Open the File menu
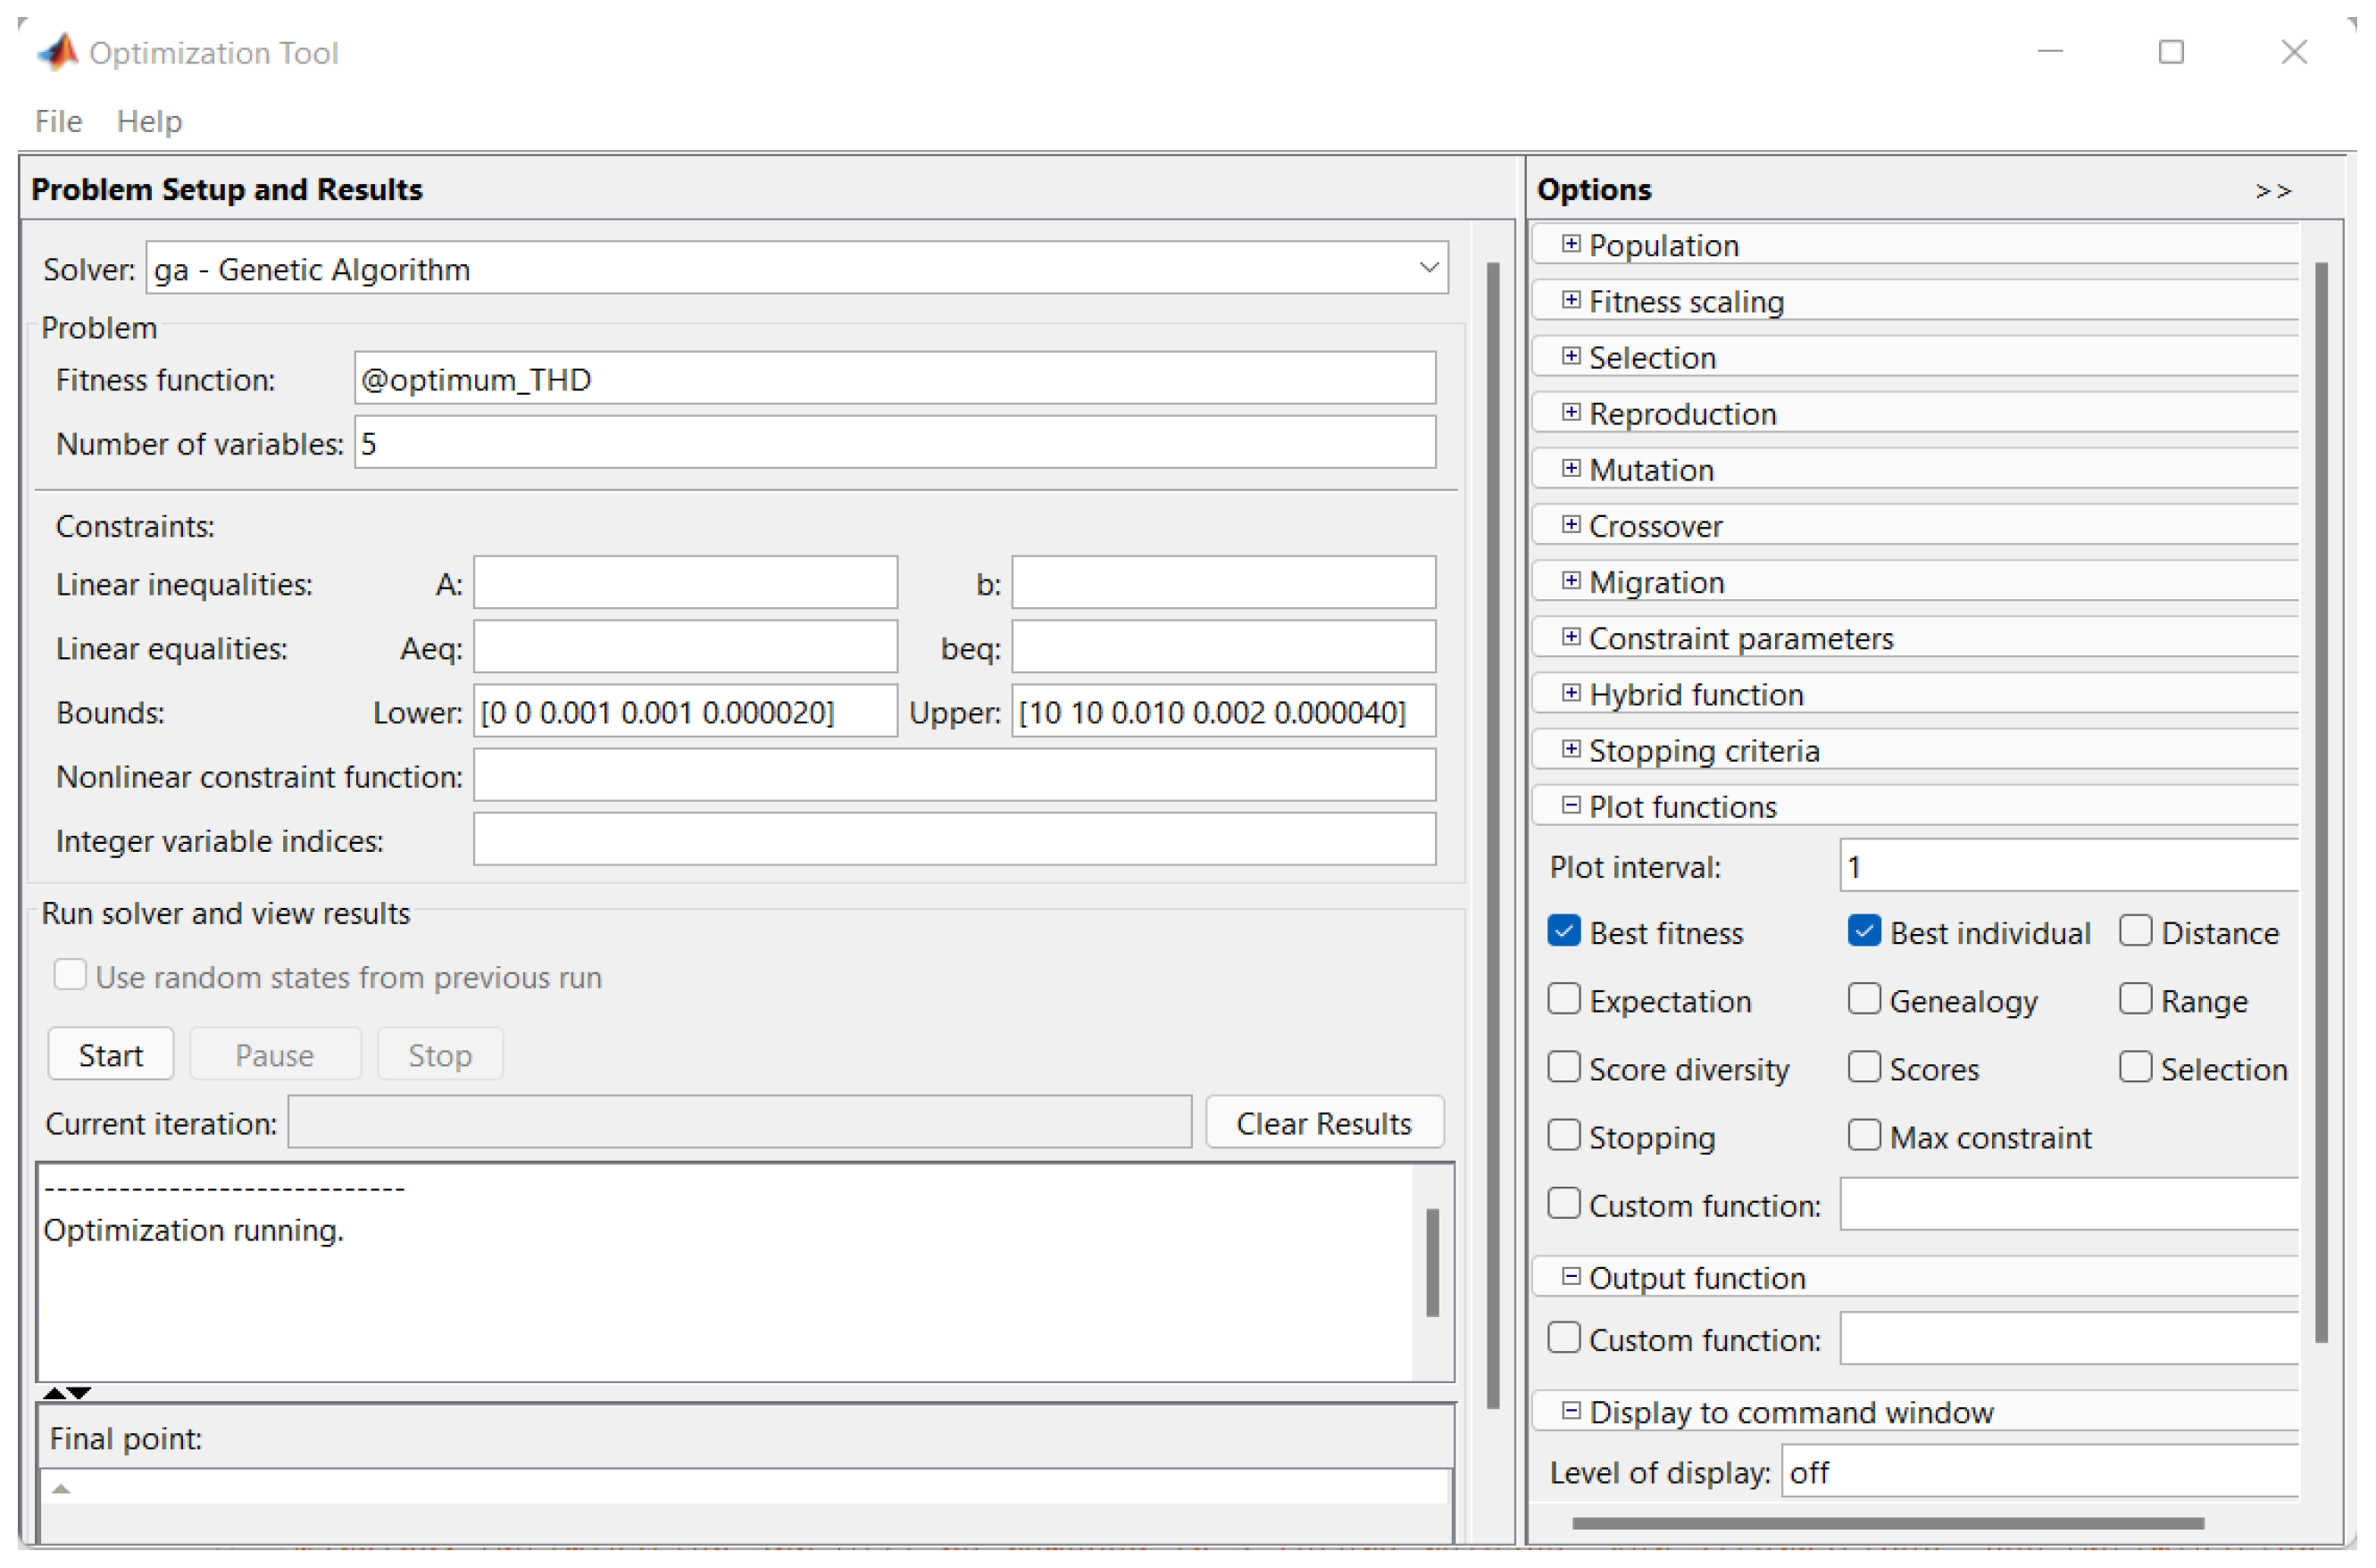This screenshot has height=1568, width=2376. [x=58, y=122]
